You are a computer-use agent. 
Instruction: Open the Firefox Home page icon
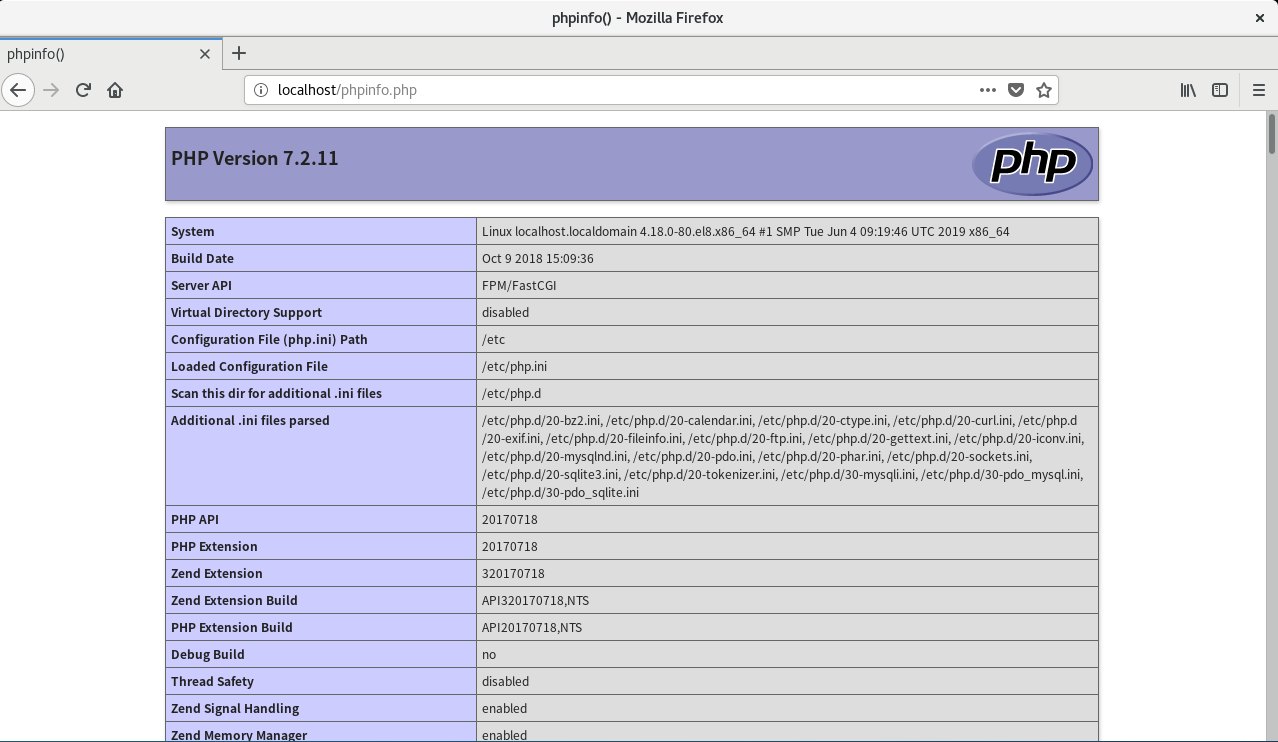click(x=115, y=90)
